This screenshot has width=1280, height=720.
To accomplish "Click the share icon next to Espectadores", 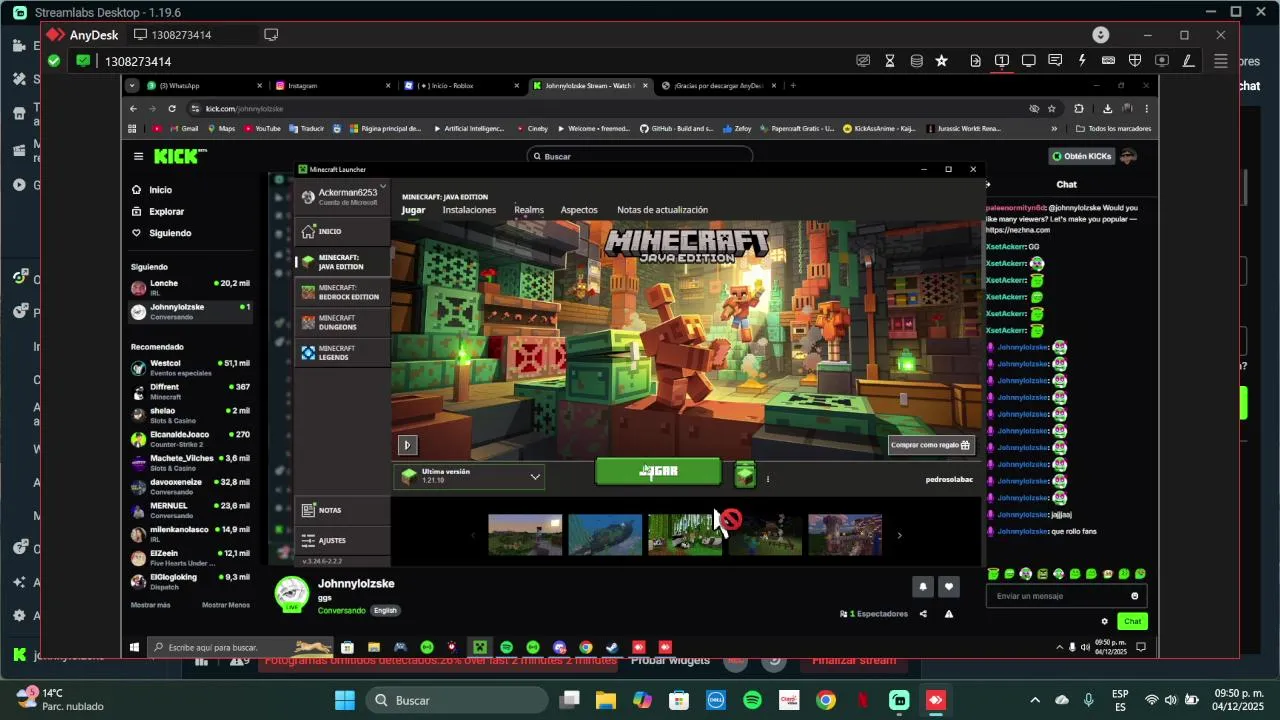I will point(923,614).
